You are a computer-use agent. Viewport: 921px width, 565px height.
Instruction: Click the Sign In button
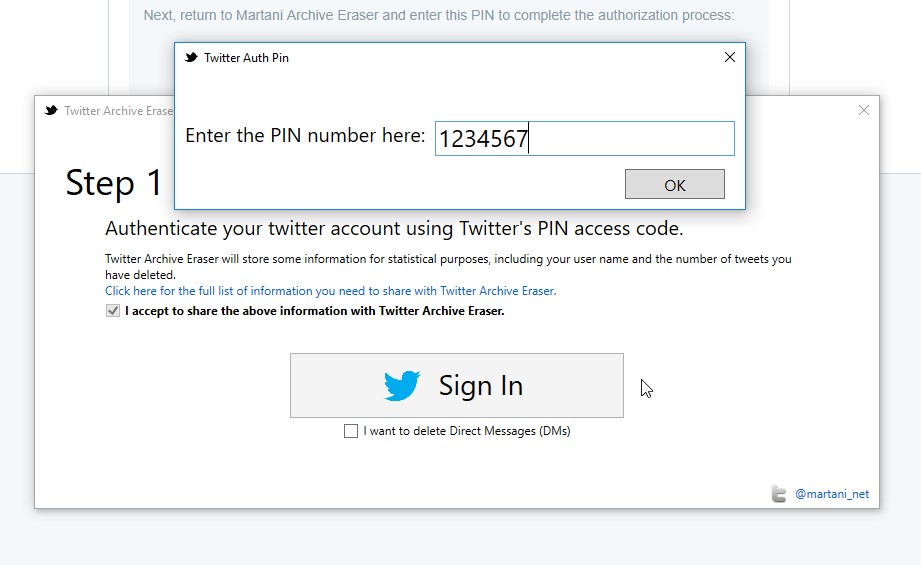pos(456,385)
